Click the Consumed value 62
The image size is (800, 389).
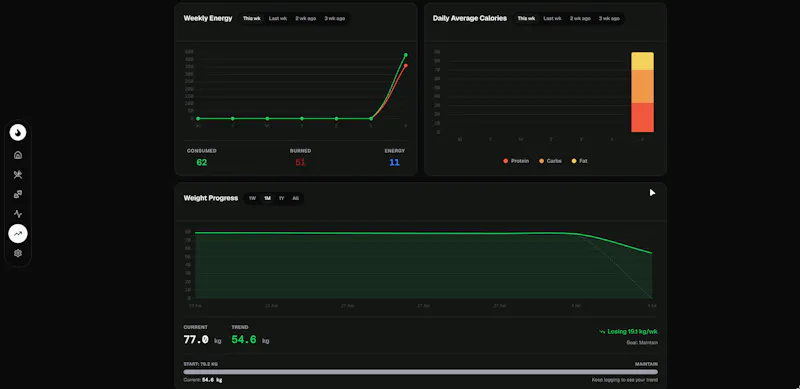202,162
